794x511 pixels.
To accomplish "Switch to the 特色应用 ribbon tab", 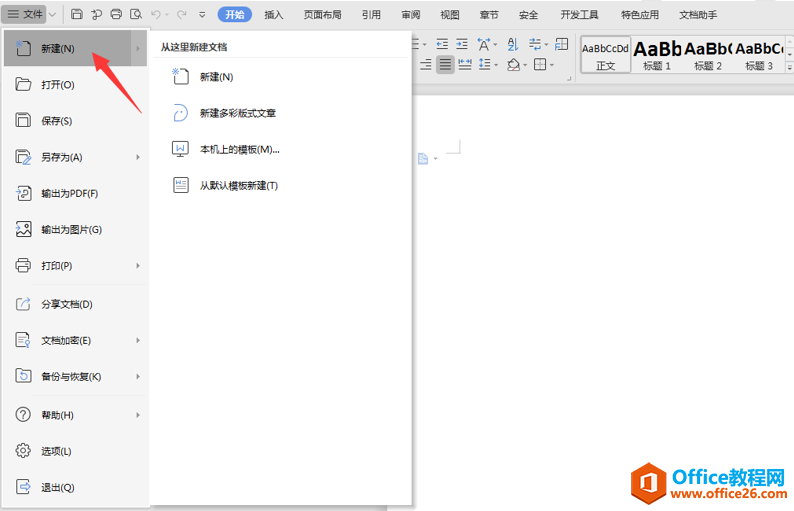I will point(640,15).
